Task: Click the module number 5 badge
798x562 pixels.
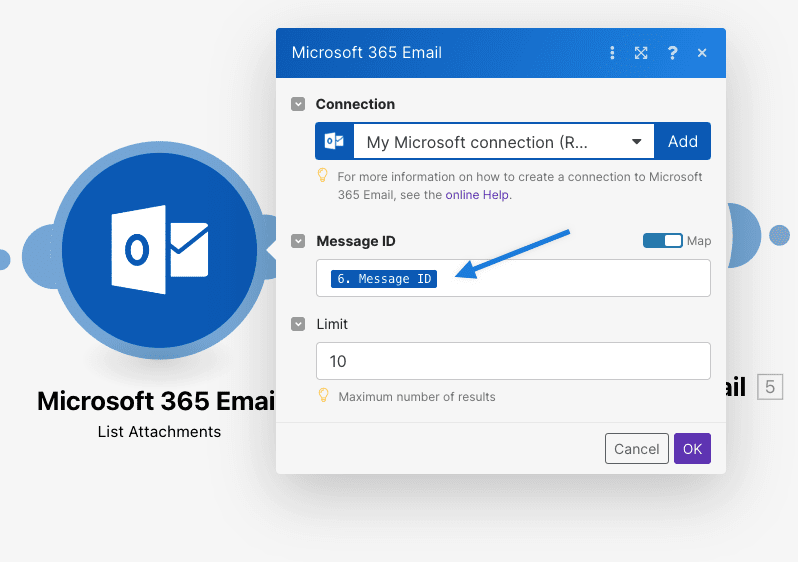Action: (x=770, y=387)
